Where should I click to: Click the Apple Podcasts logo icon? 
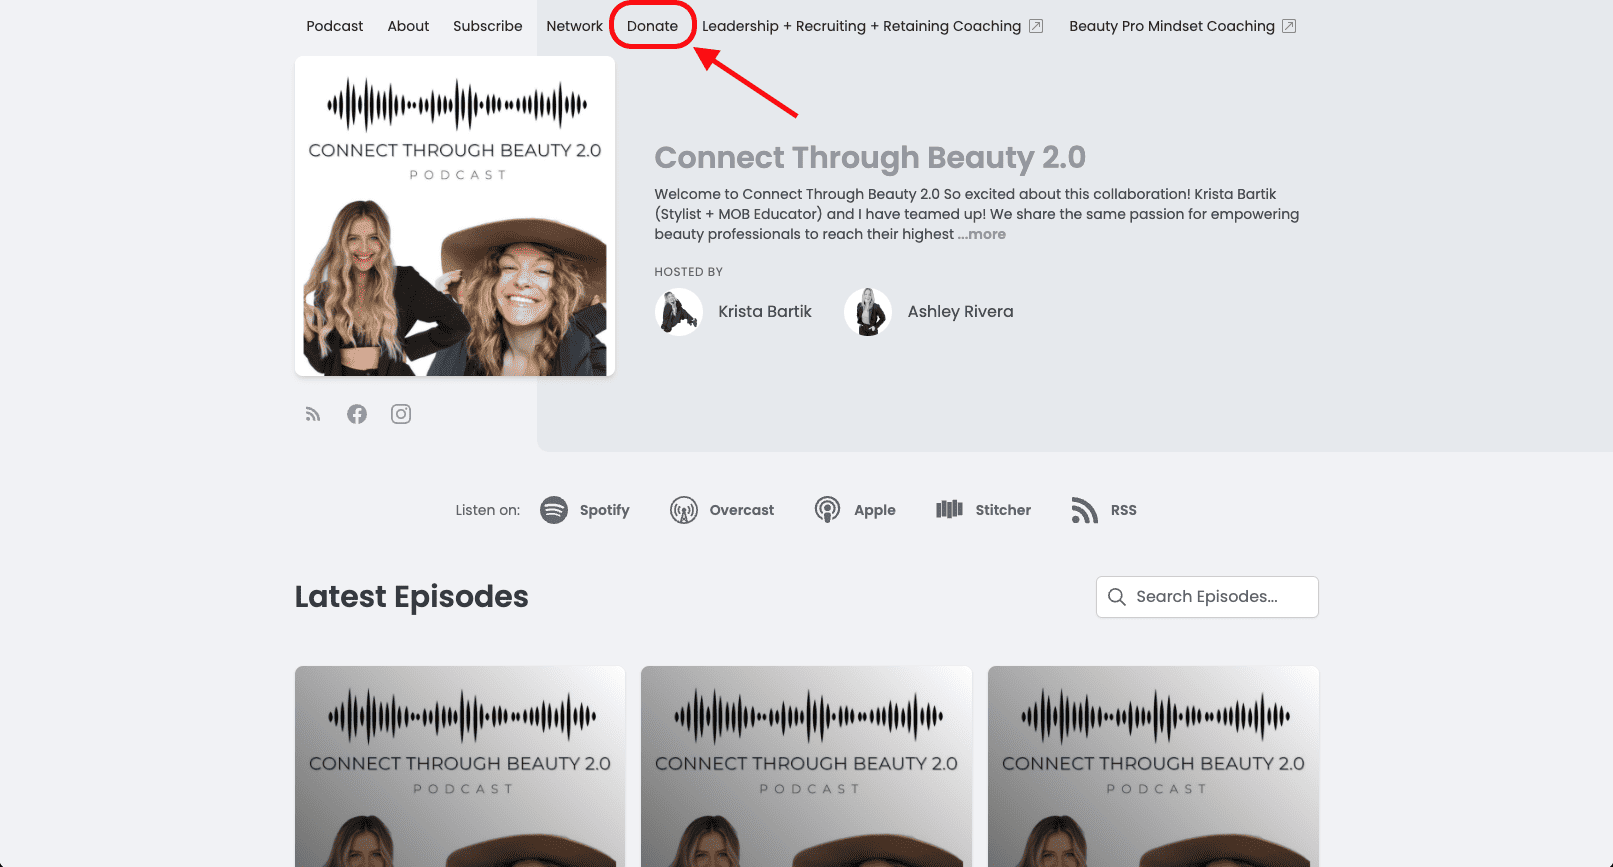pos(827,510)
